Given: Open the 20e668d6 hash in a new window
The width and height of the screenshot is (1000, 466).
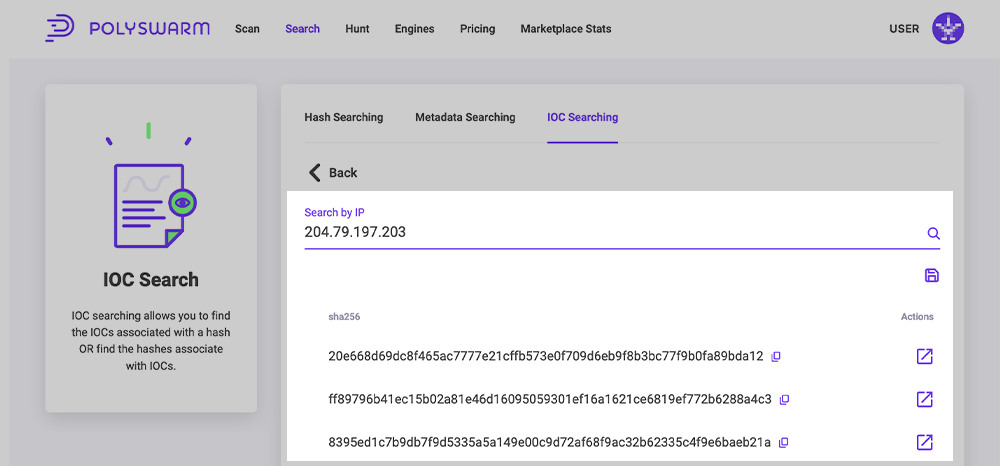Looking at the screenshot, I should (924, 356).
